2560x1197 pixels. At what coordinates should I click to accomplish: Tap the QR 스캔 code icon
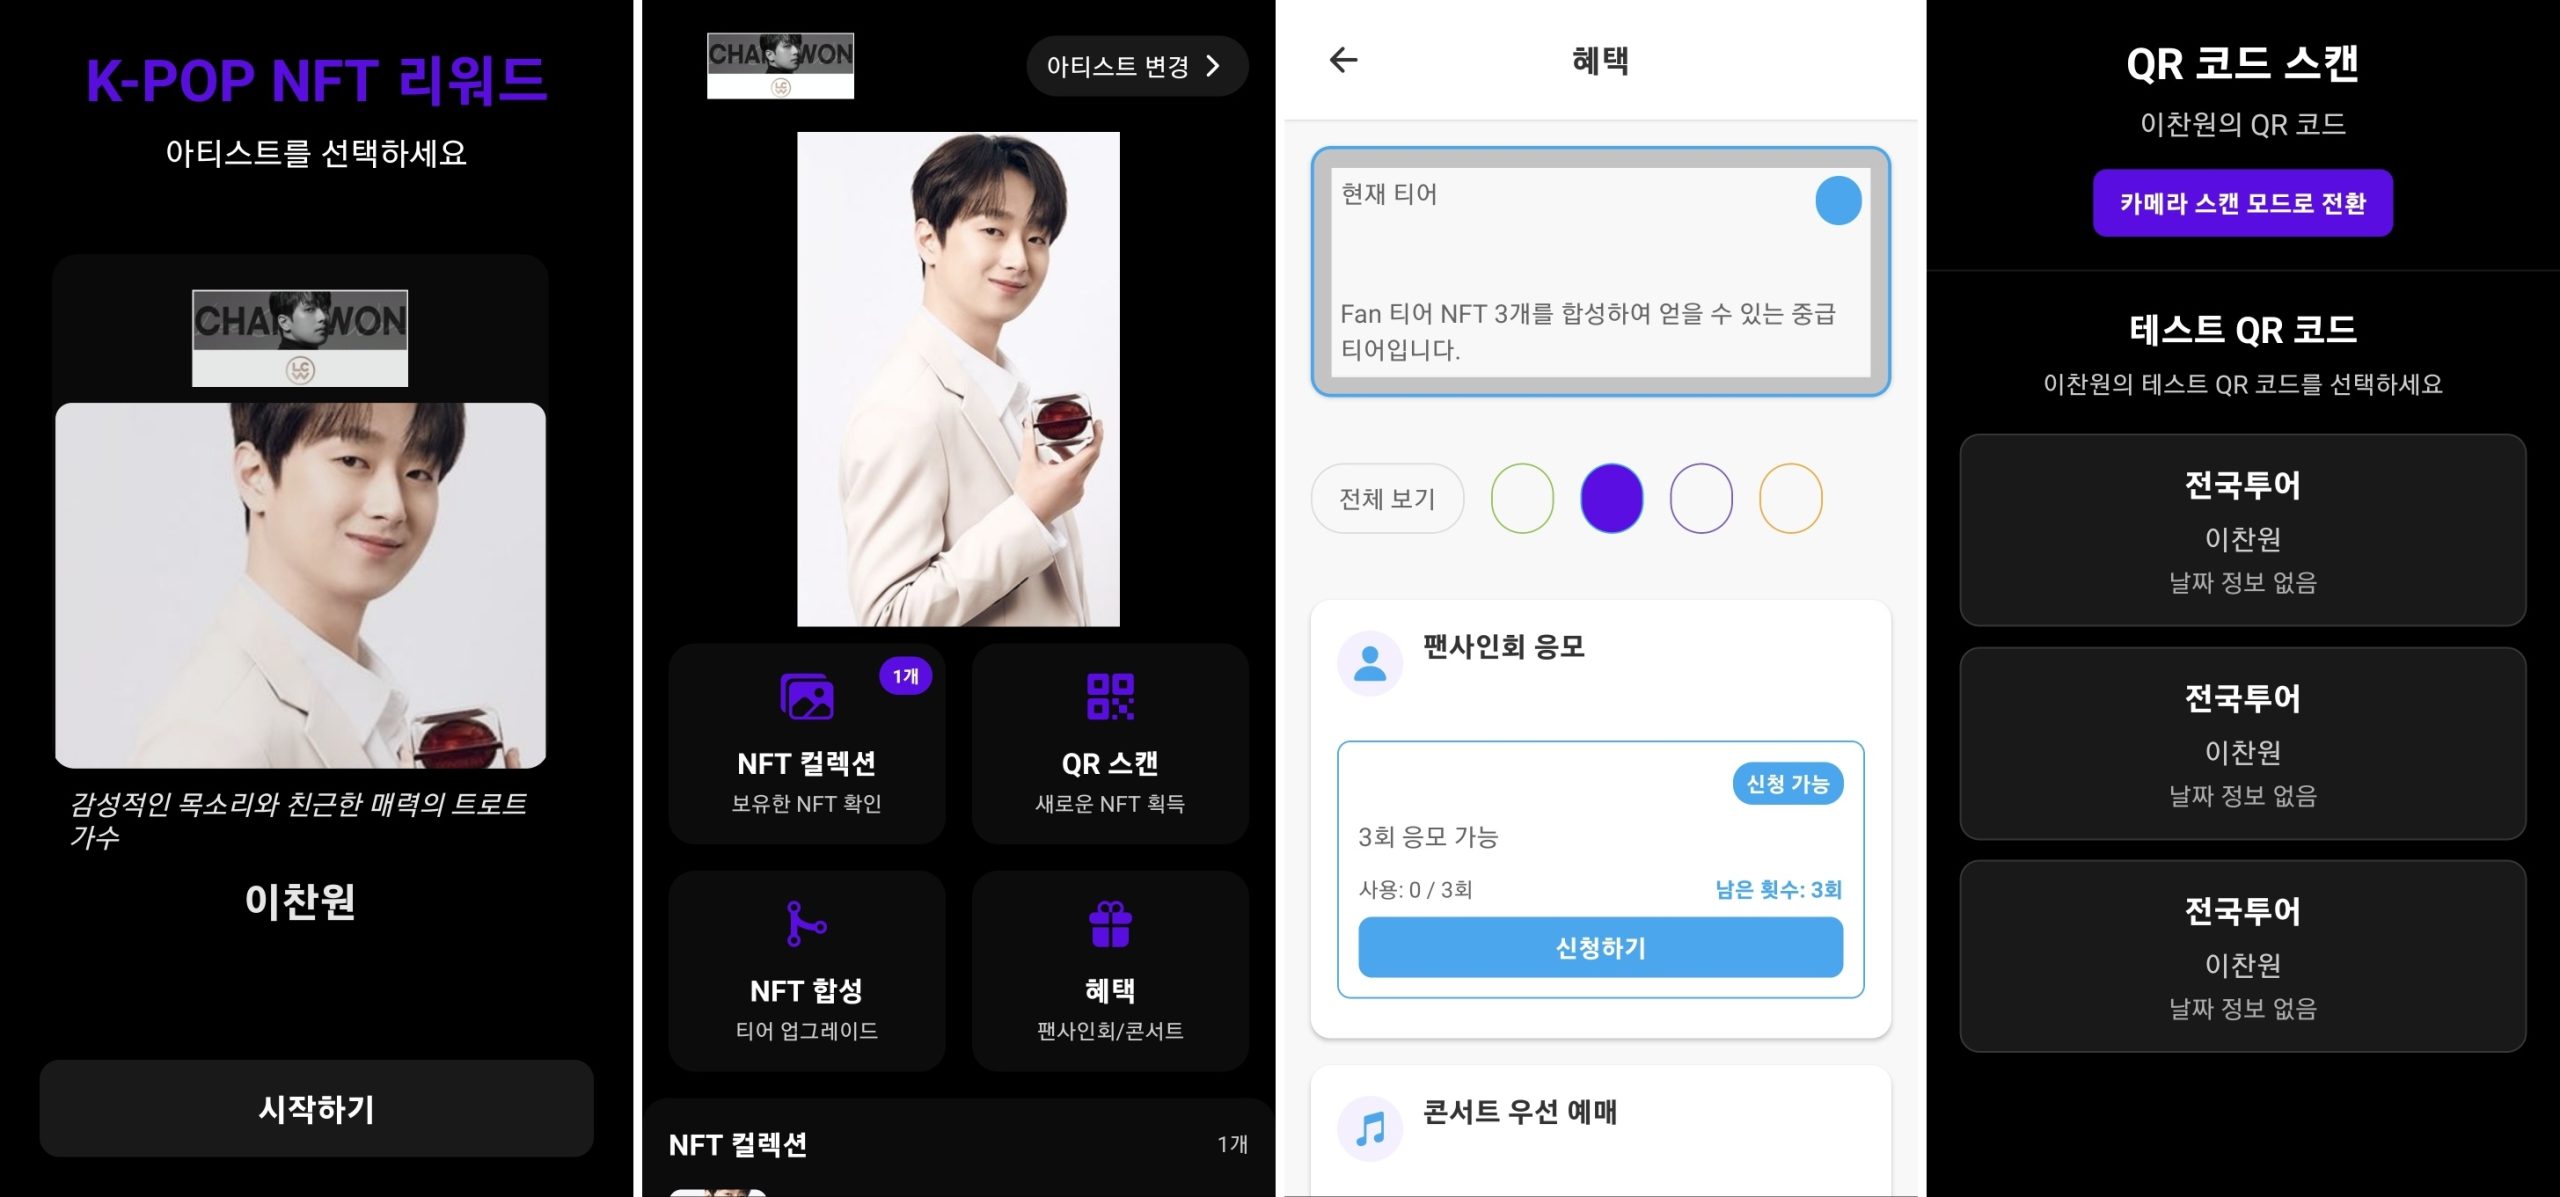click(1110, 697)
